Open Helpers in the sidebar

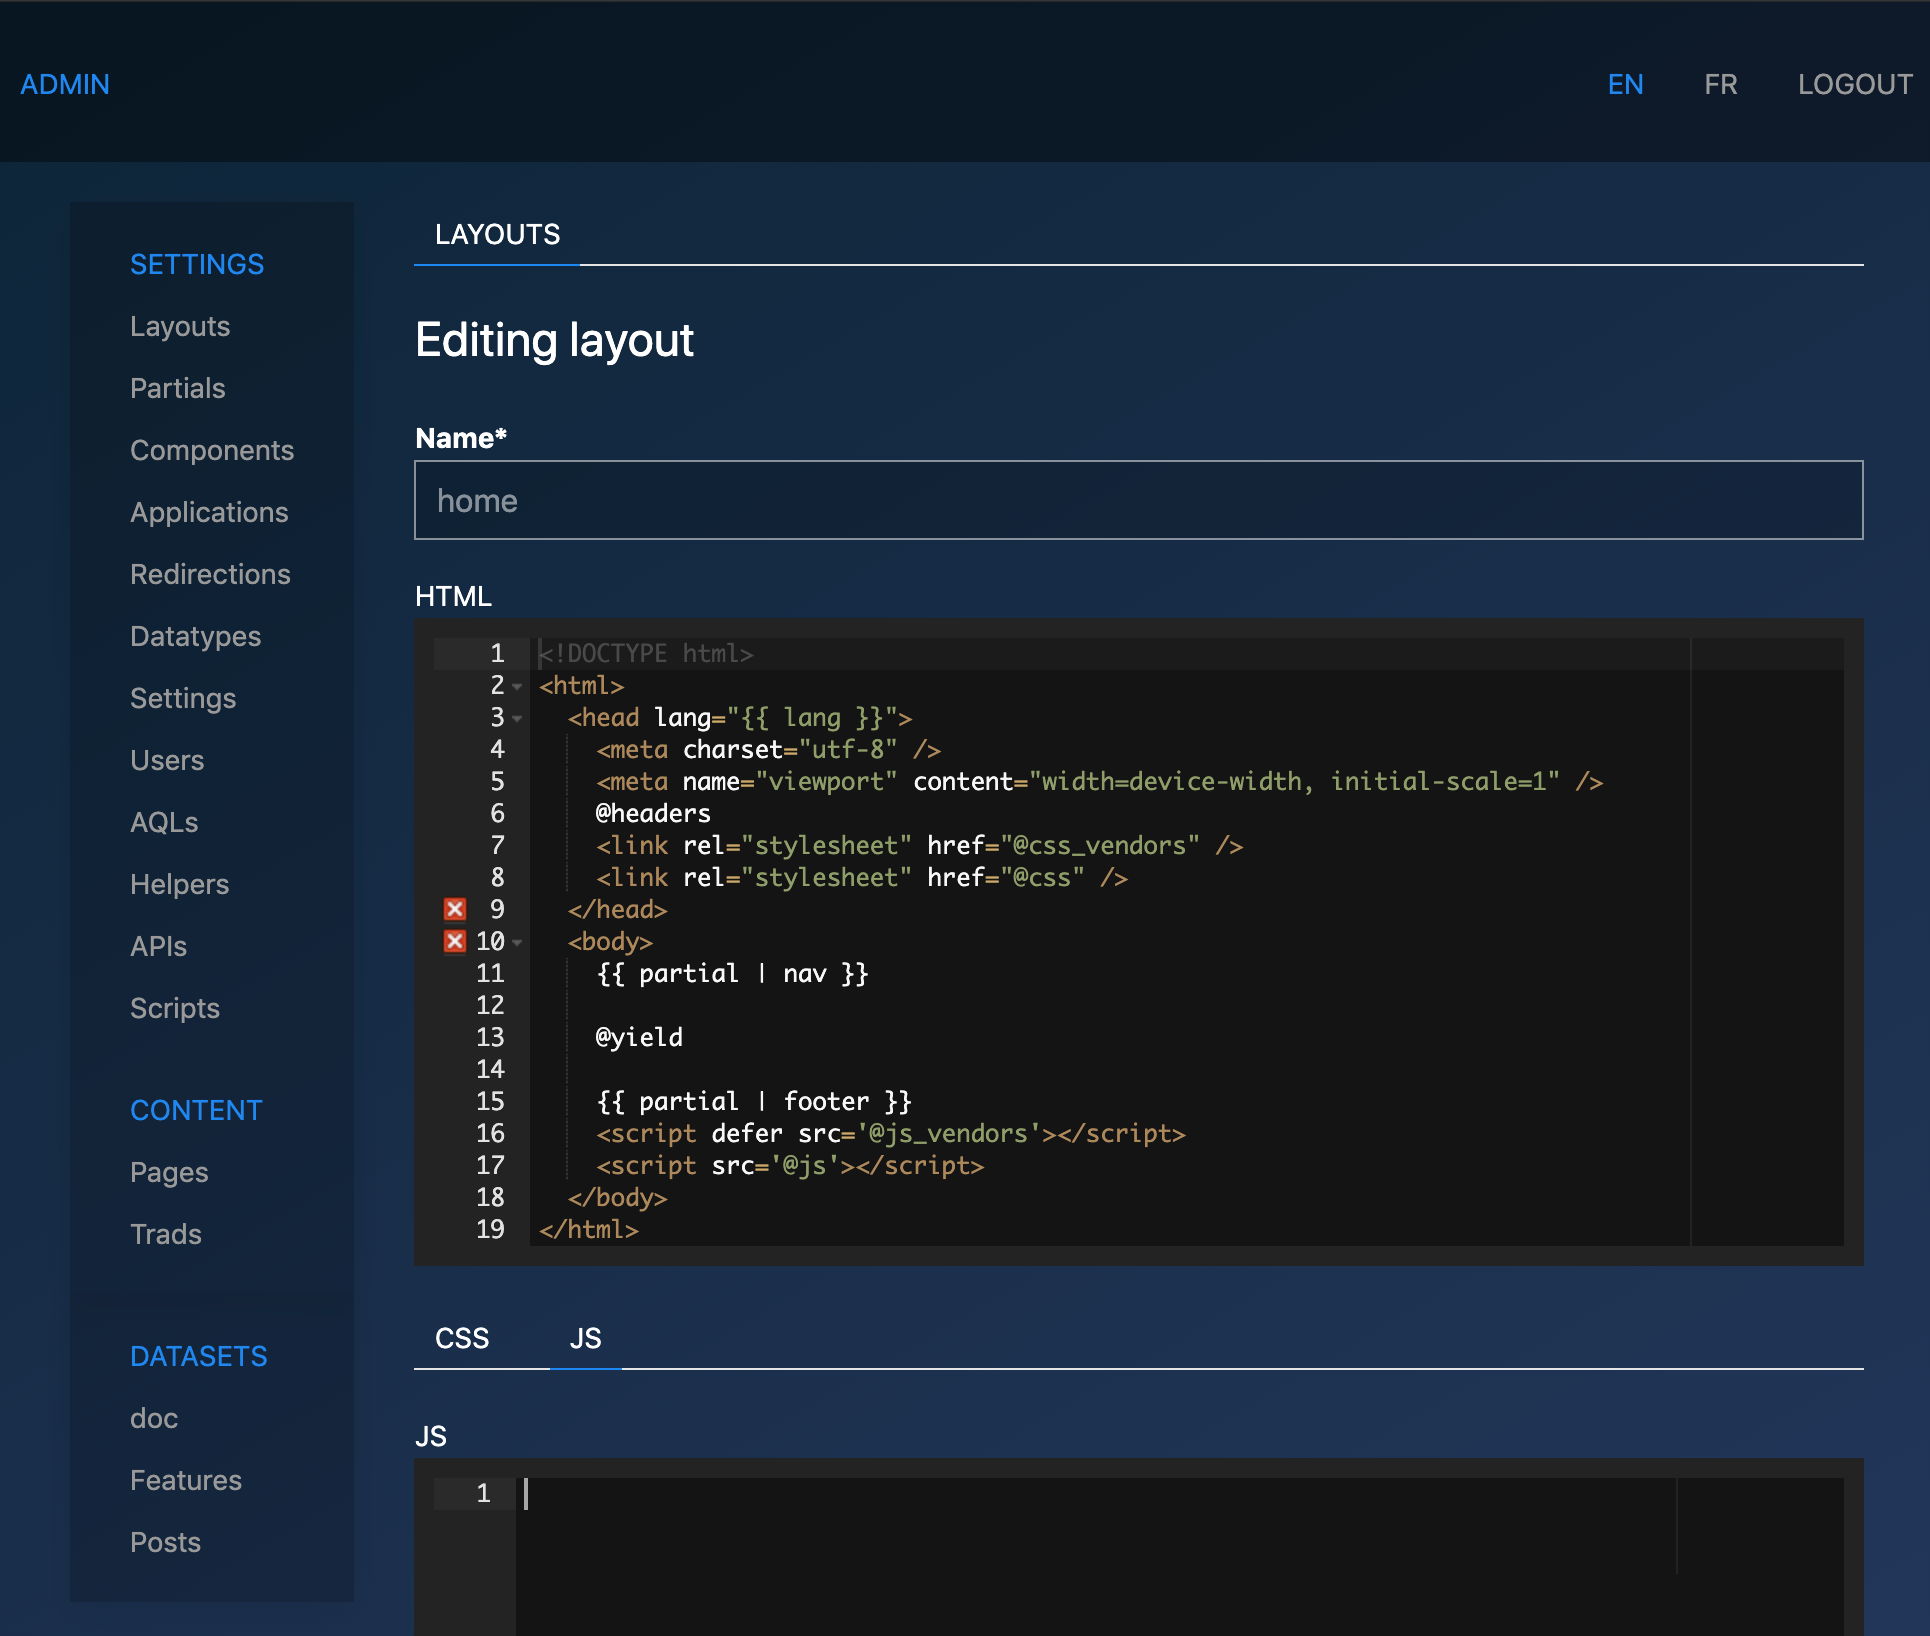pyautogui.click(x=179, y=884)
